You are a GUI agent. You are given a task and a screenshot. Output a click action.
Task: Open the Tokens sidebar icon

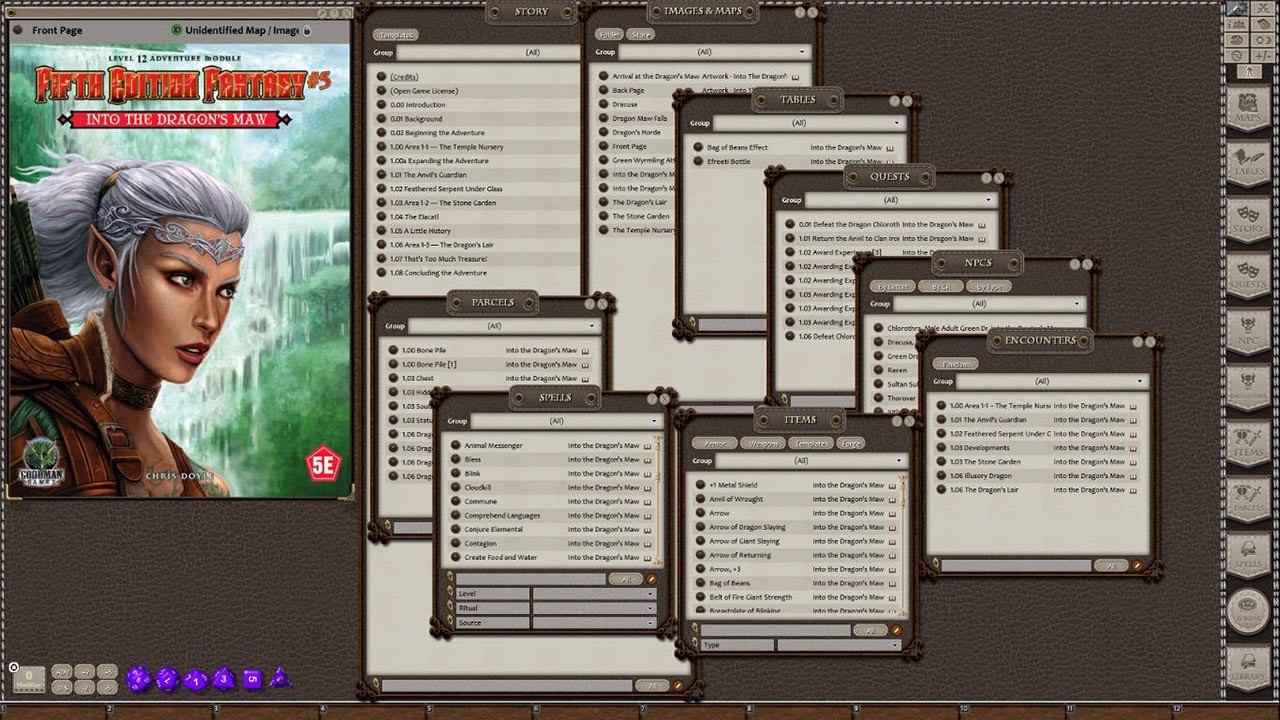coord(1249,611)
